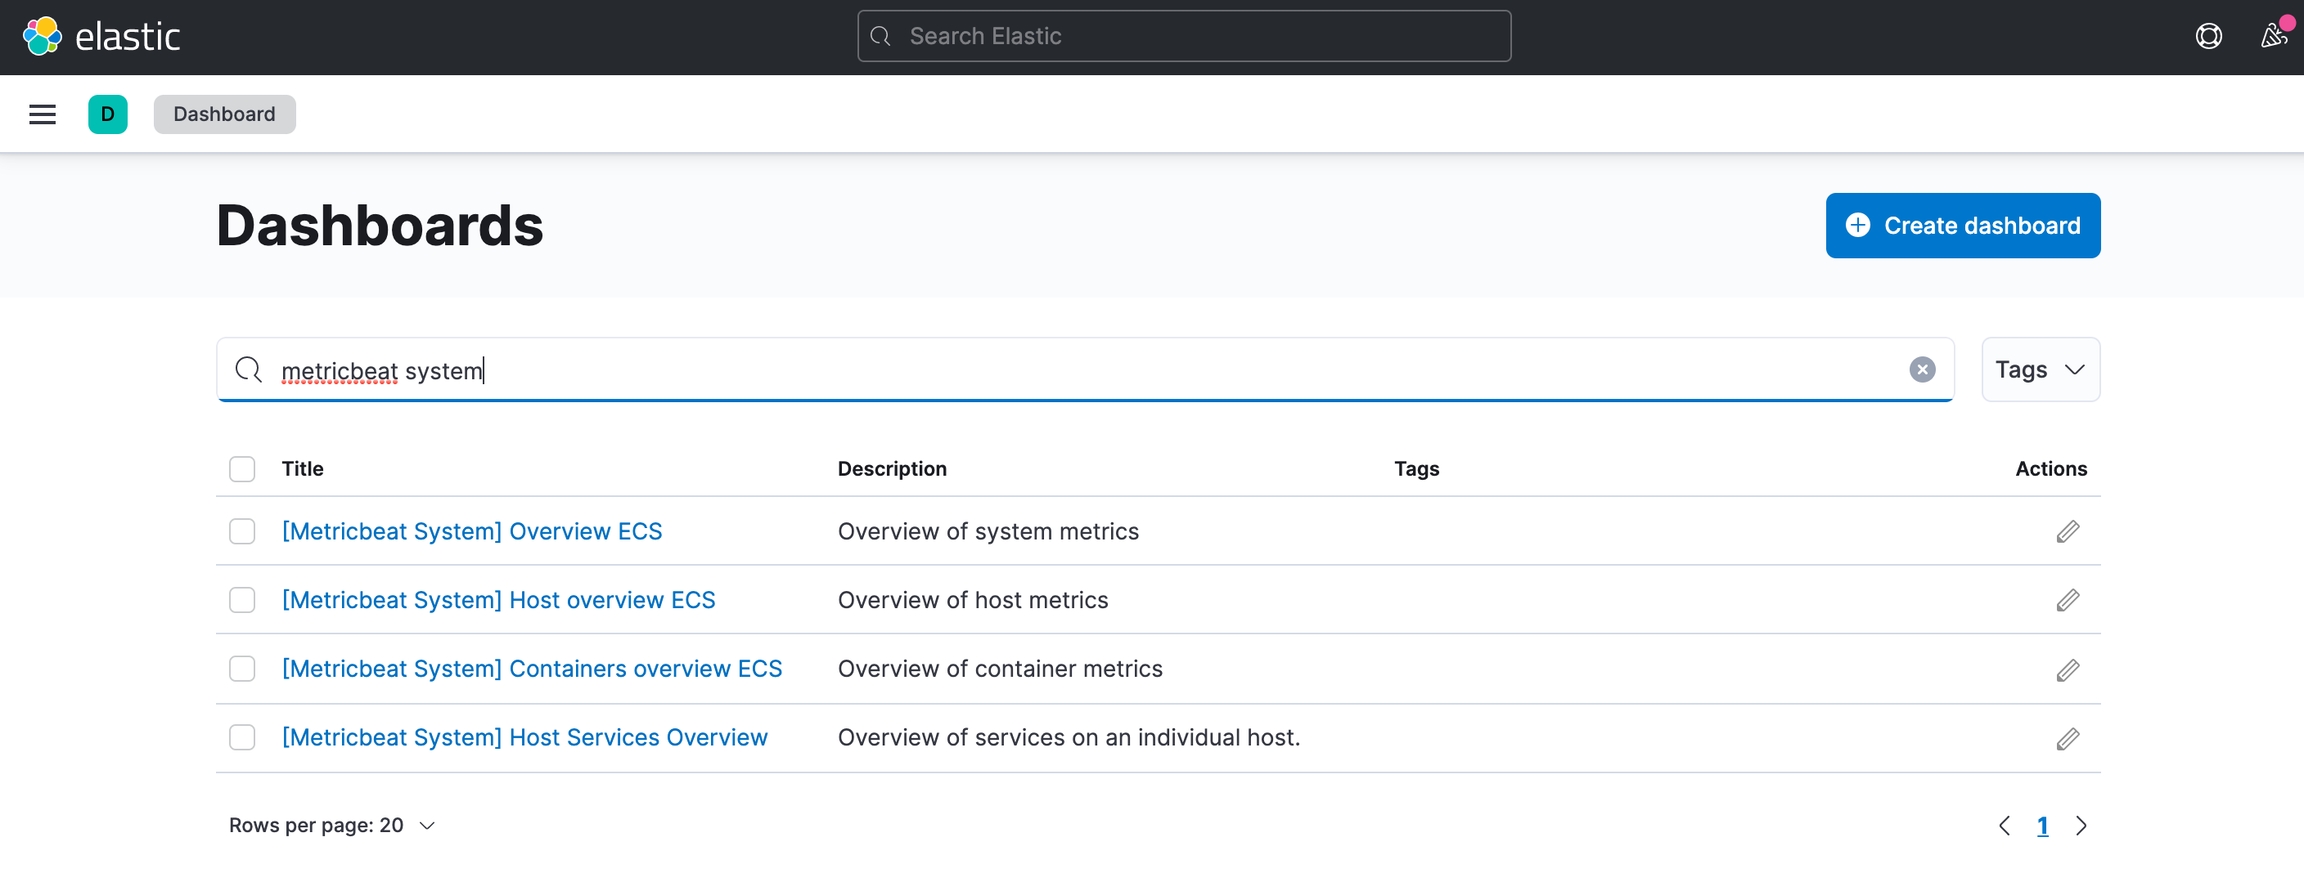
Task: Open the D space avatar
Action: tap(108, 114)
